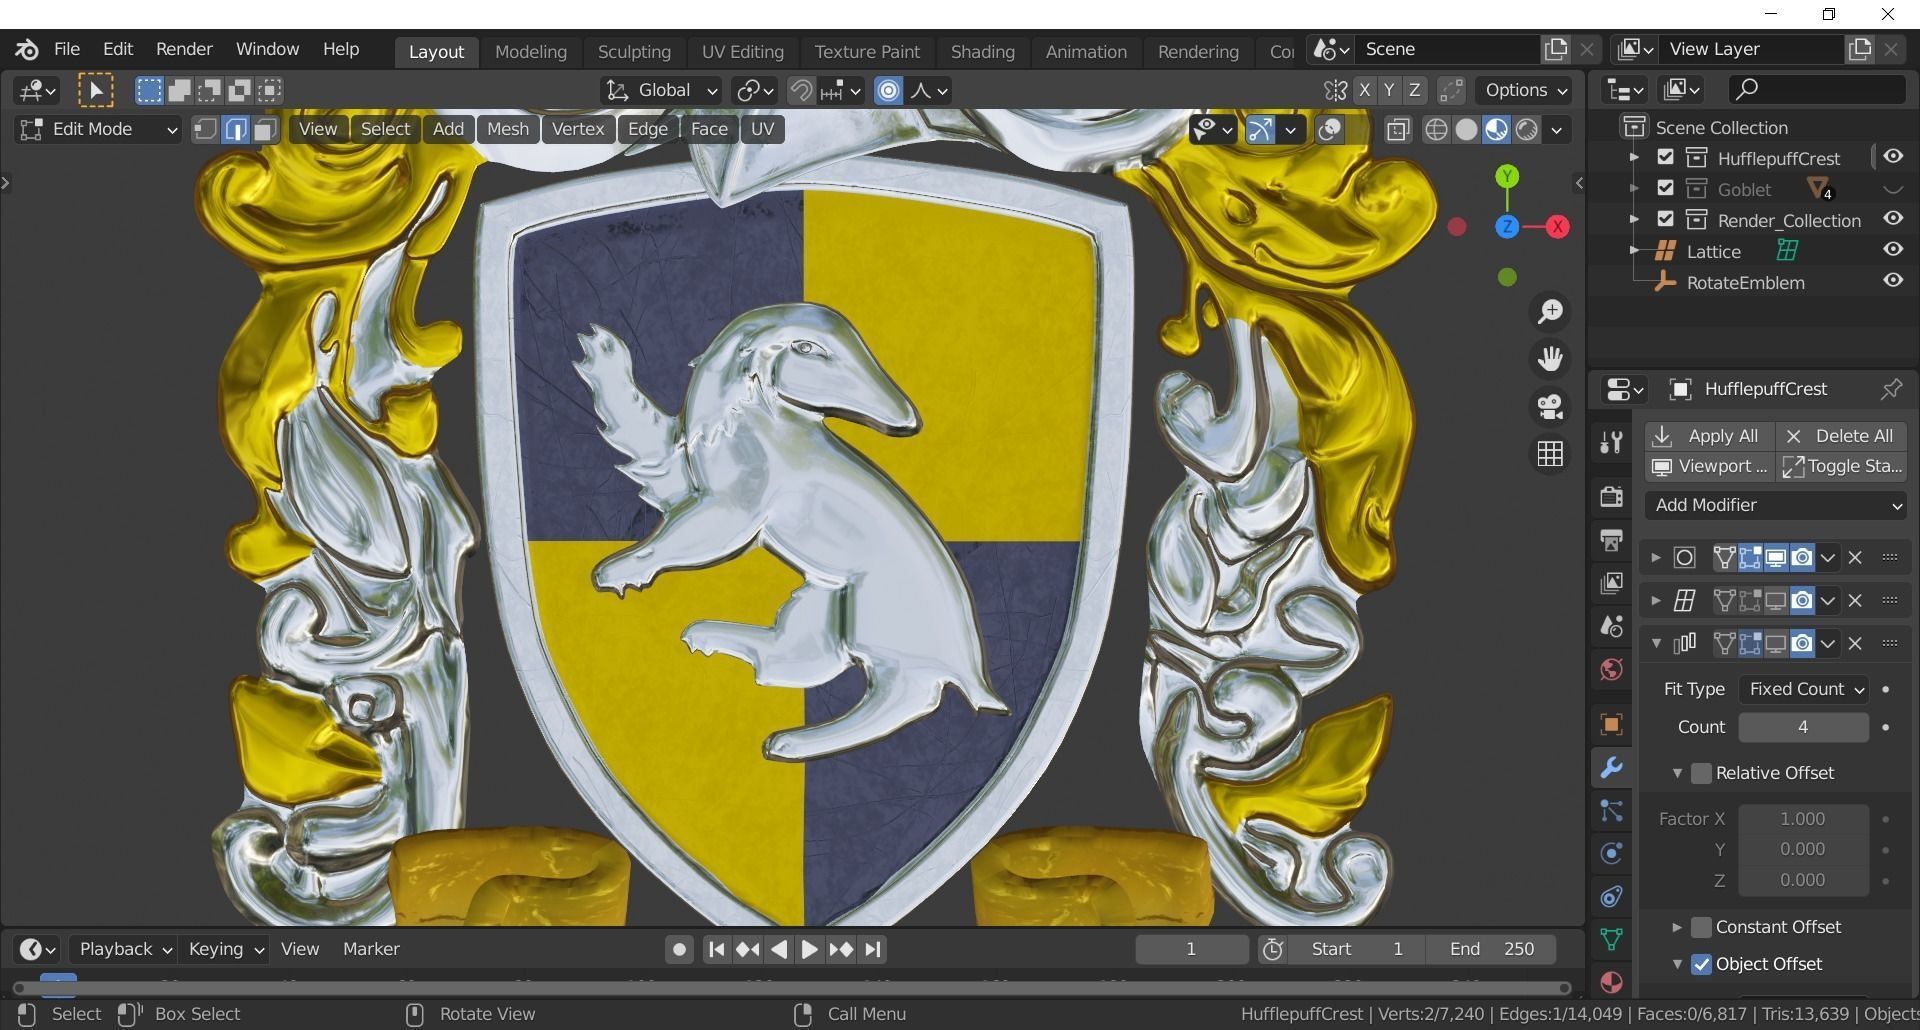The image size is (1920, 1030).
Task: Click the pan view hand icon
Action: pyautogui.click(x=1550, y=359)
